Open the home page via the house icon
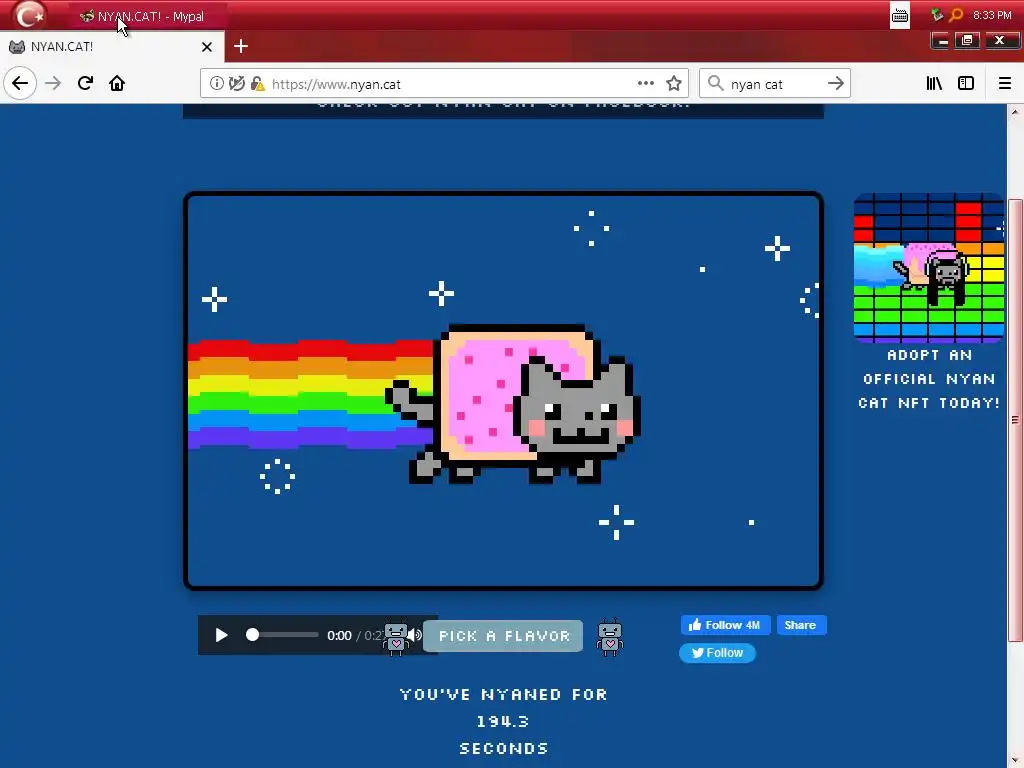Image resolution: width=1024 pixels, height=768 pixels. pyautogui.click(x=117, y=84)
